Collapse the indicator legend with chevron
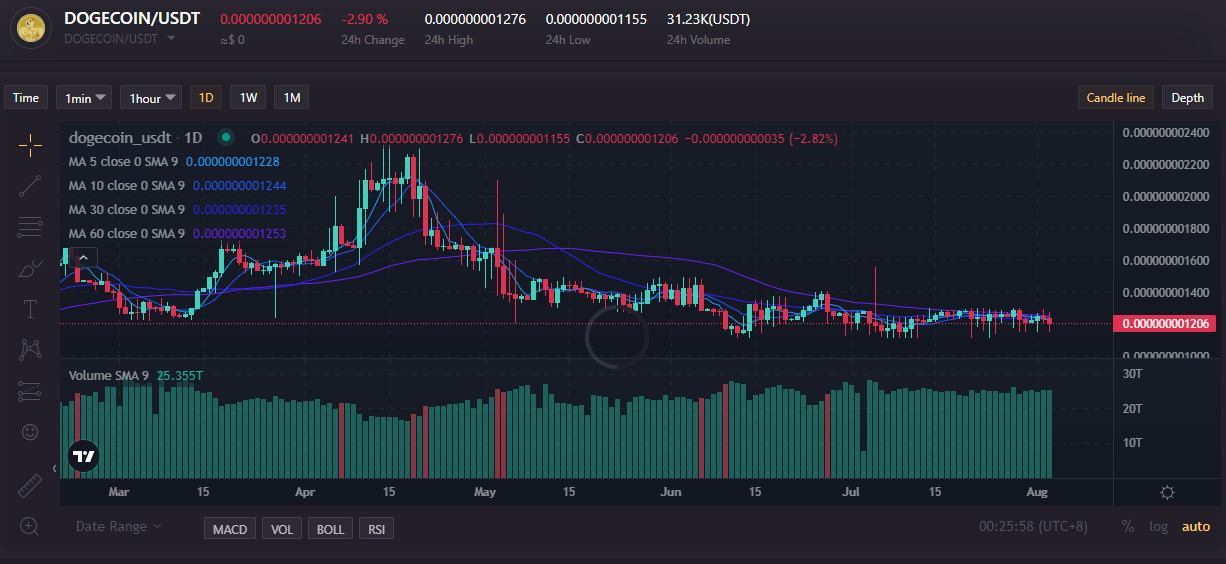 84,257
